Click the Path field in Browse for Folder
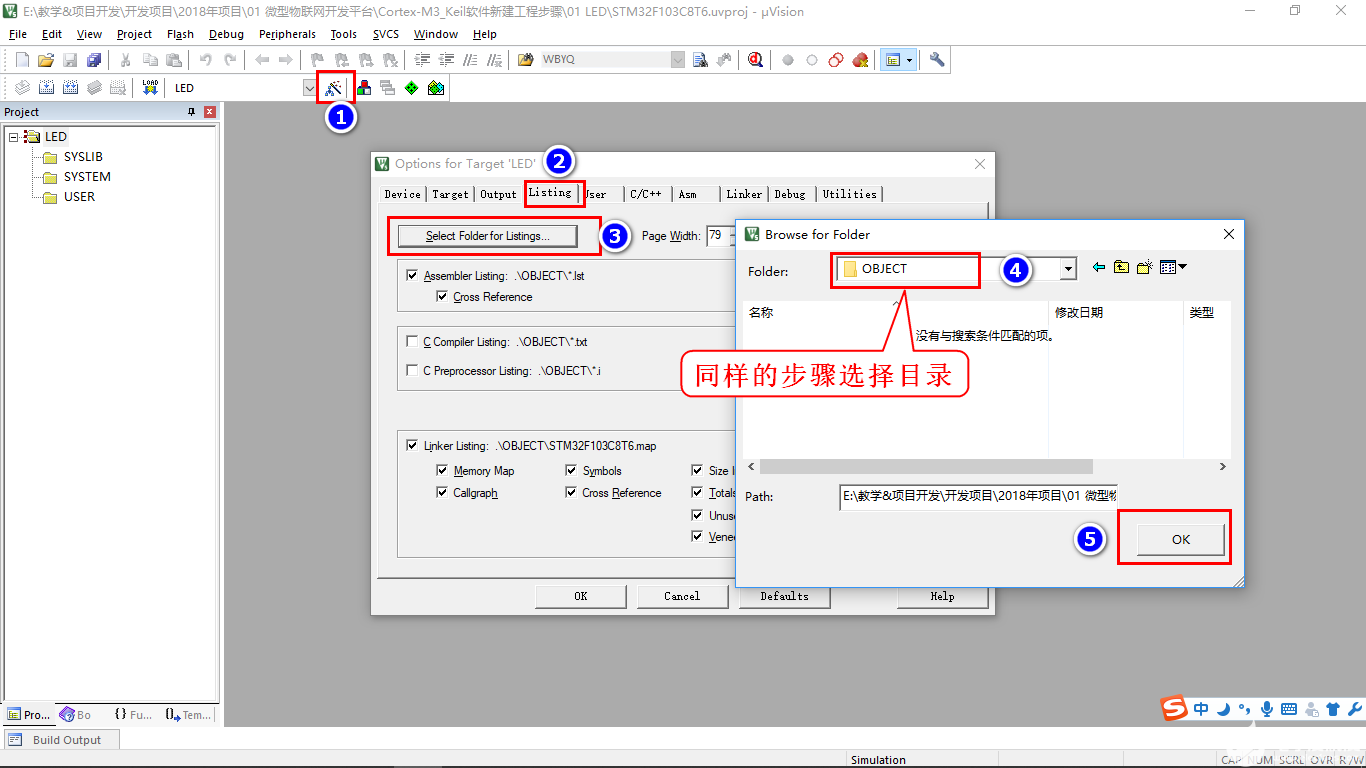The height and width of the screenshot is (768, 1366). 978,497
